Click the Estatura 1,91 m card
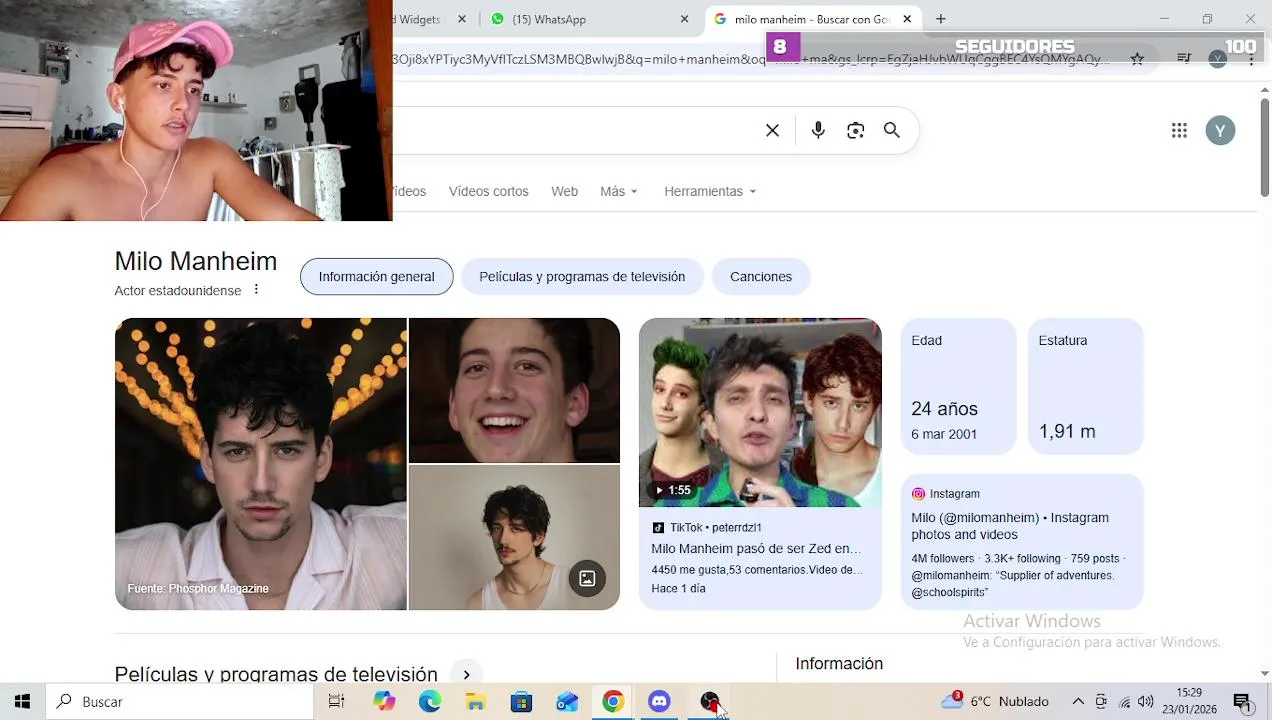 point(1085,387)
